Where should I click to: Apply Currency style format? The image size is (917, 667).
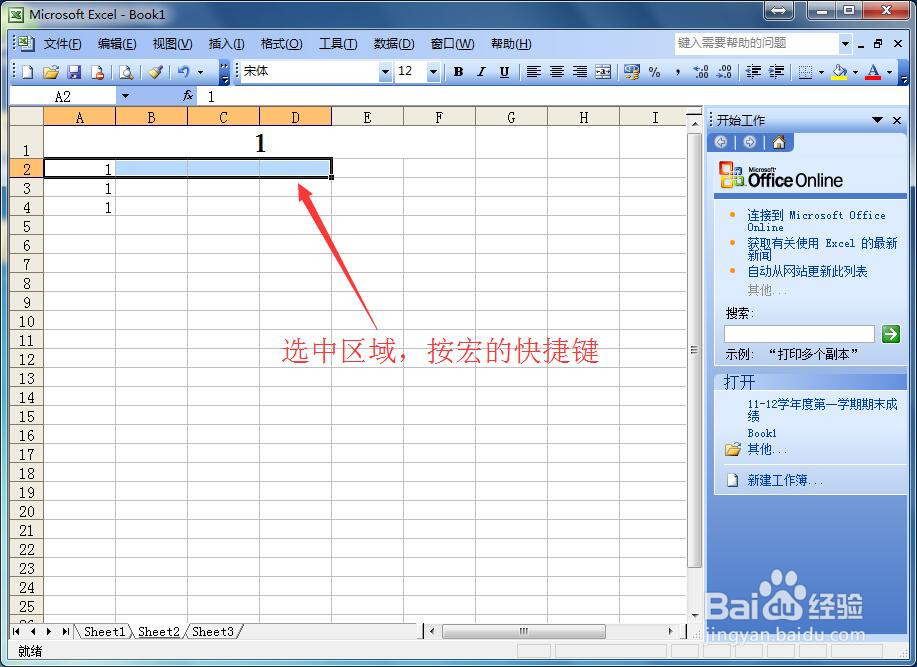tap(632, 71)
